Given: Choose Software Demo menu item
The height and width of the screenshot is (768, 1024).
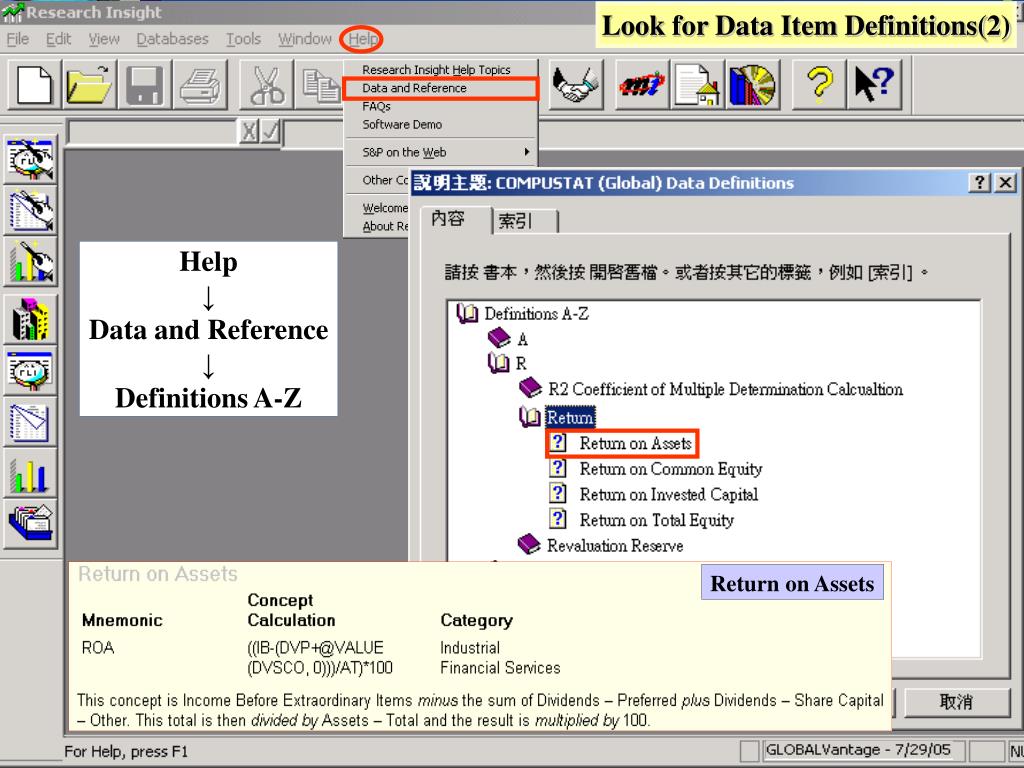Looking at the screenshot, I should pos(441,124).
